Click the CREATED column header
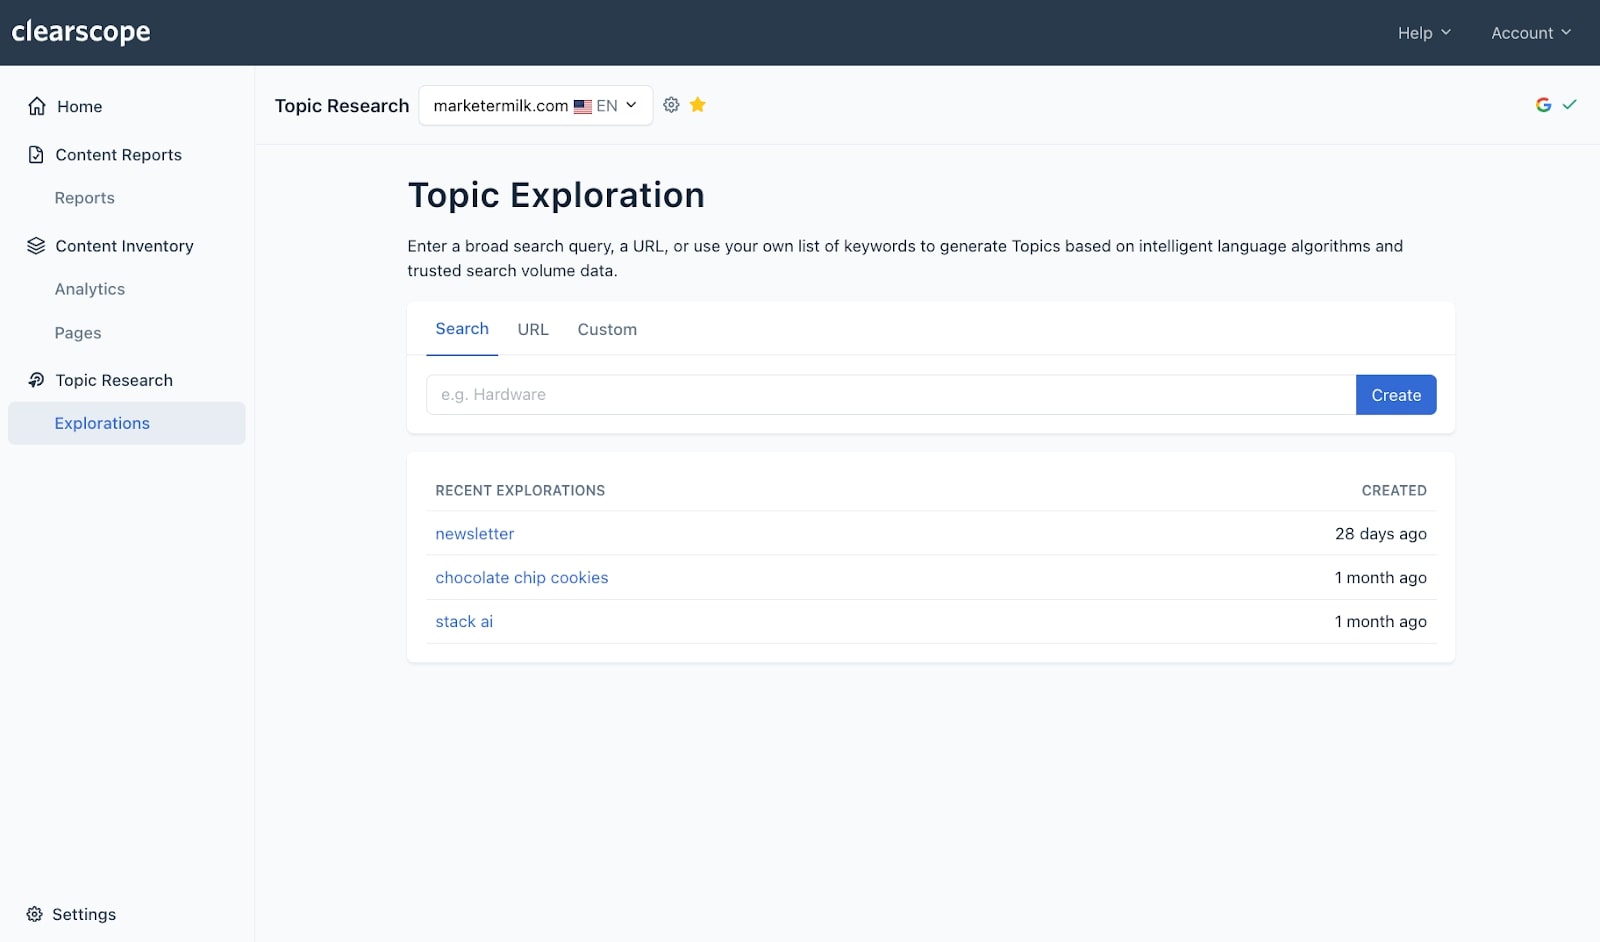 tap(1394, 491)
